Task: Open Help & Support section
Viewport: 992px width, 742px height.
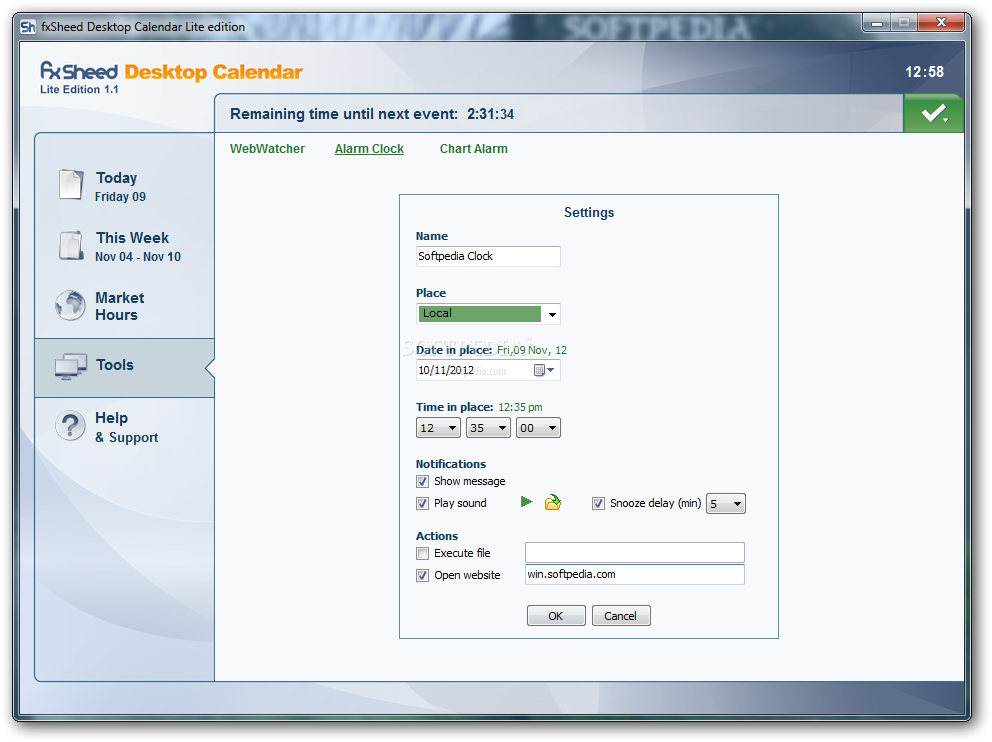Action: pos(125,427)
